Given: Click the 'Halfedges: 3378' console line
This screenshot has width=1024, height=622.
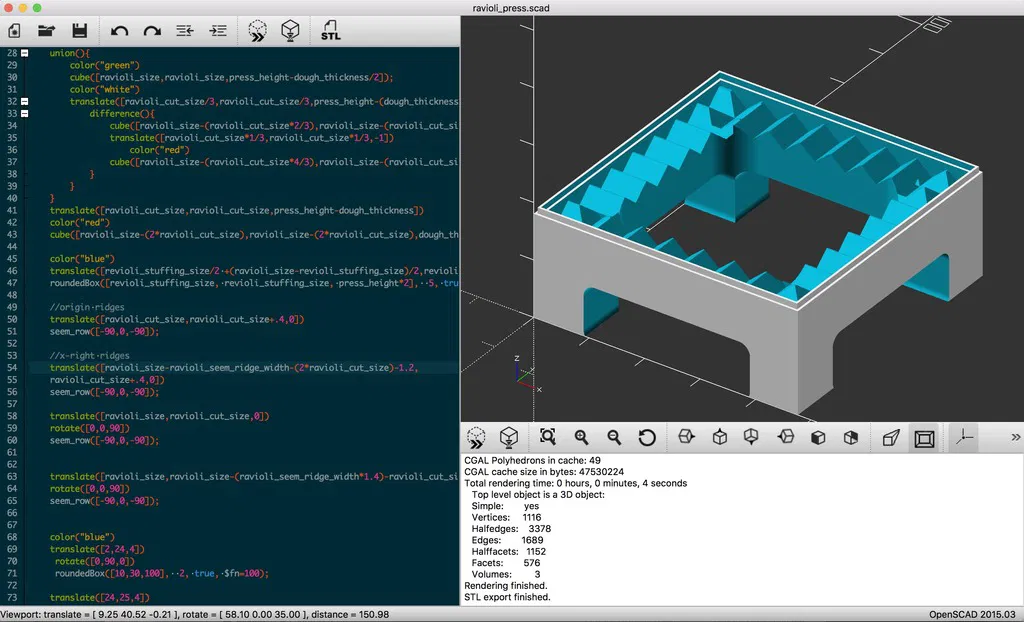Looking at the screenshot, I should coord(511,529).
